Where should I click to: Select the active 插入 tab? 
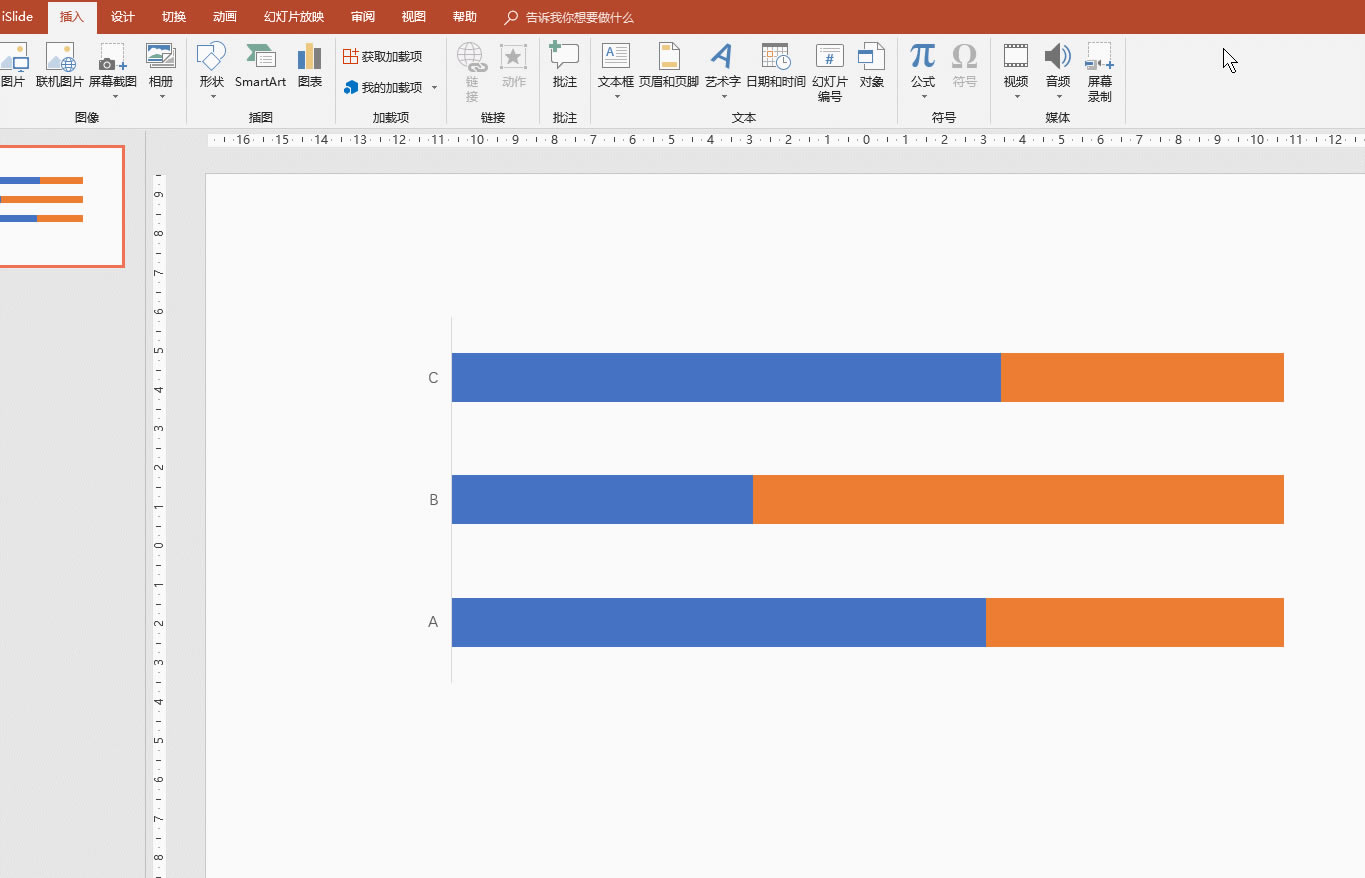72,17
